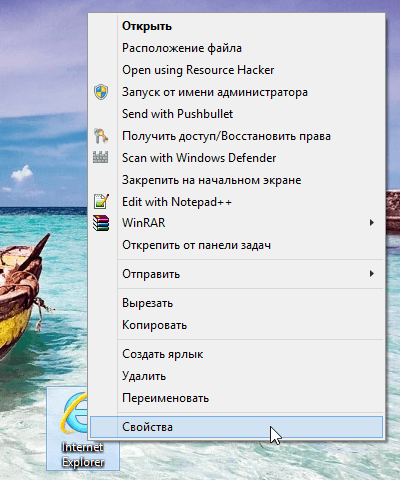Click the Windows Defender castle wall icon
Image resolution: width=400 pixels, height=480 pixels.
[x=101, y=157]
